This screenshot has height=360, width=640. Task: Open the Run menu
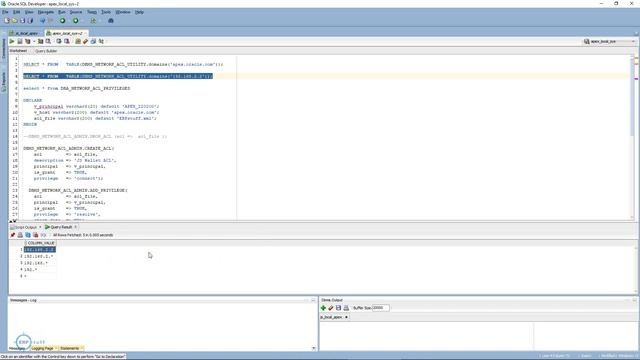62,12
